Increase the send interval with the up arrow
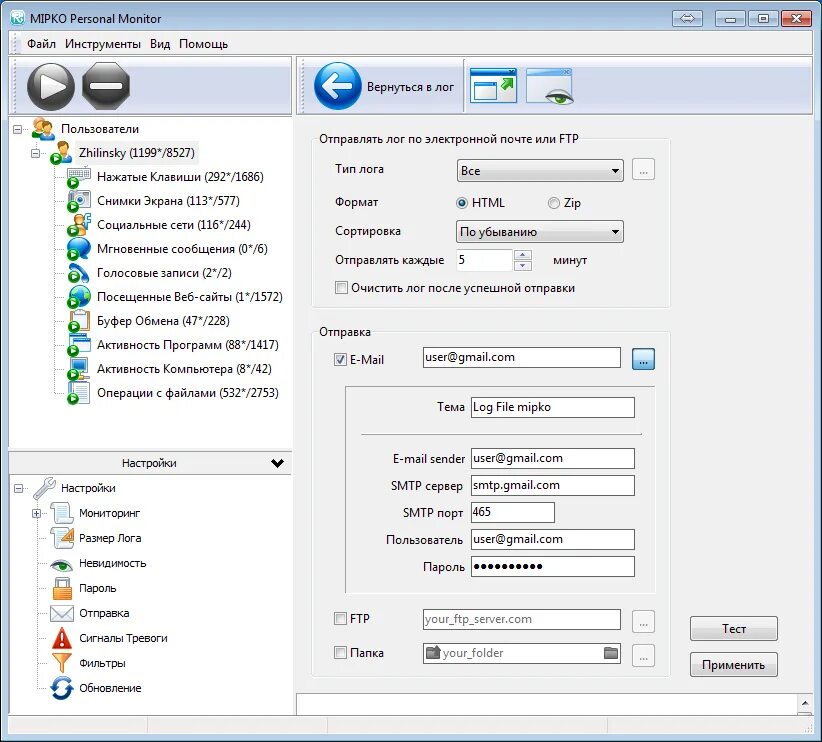 click(522, 254)
